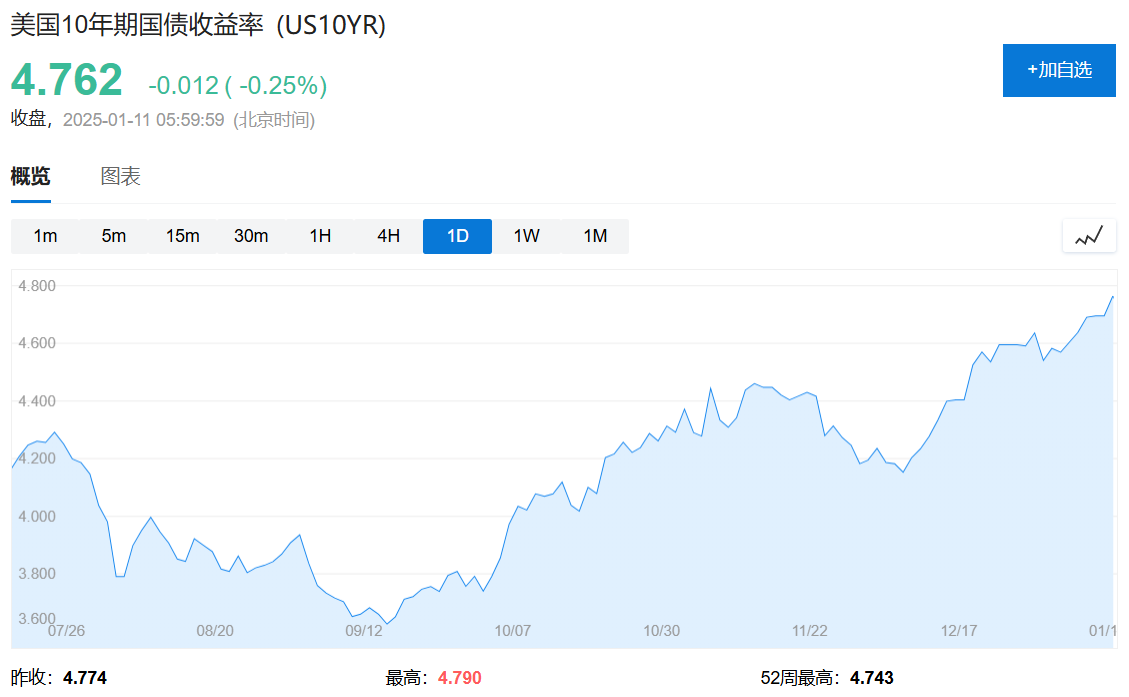
Task: Click the 4.800 y-axis gridline label
Action: click(37, 286)
